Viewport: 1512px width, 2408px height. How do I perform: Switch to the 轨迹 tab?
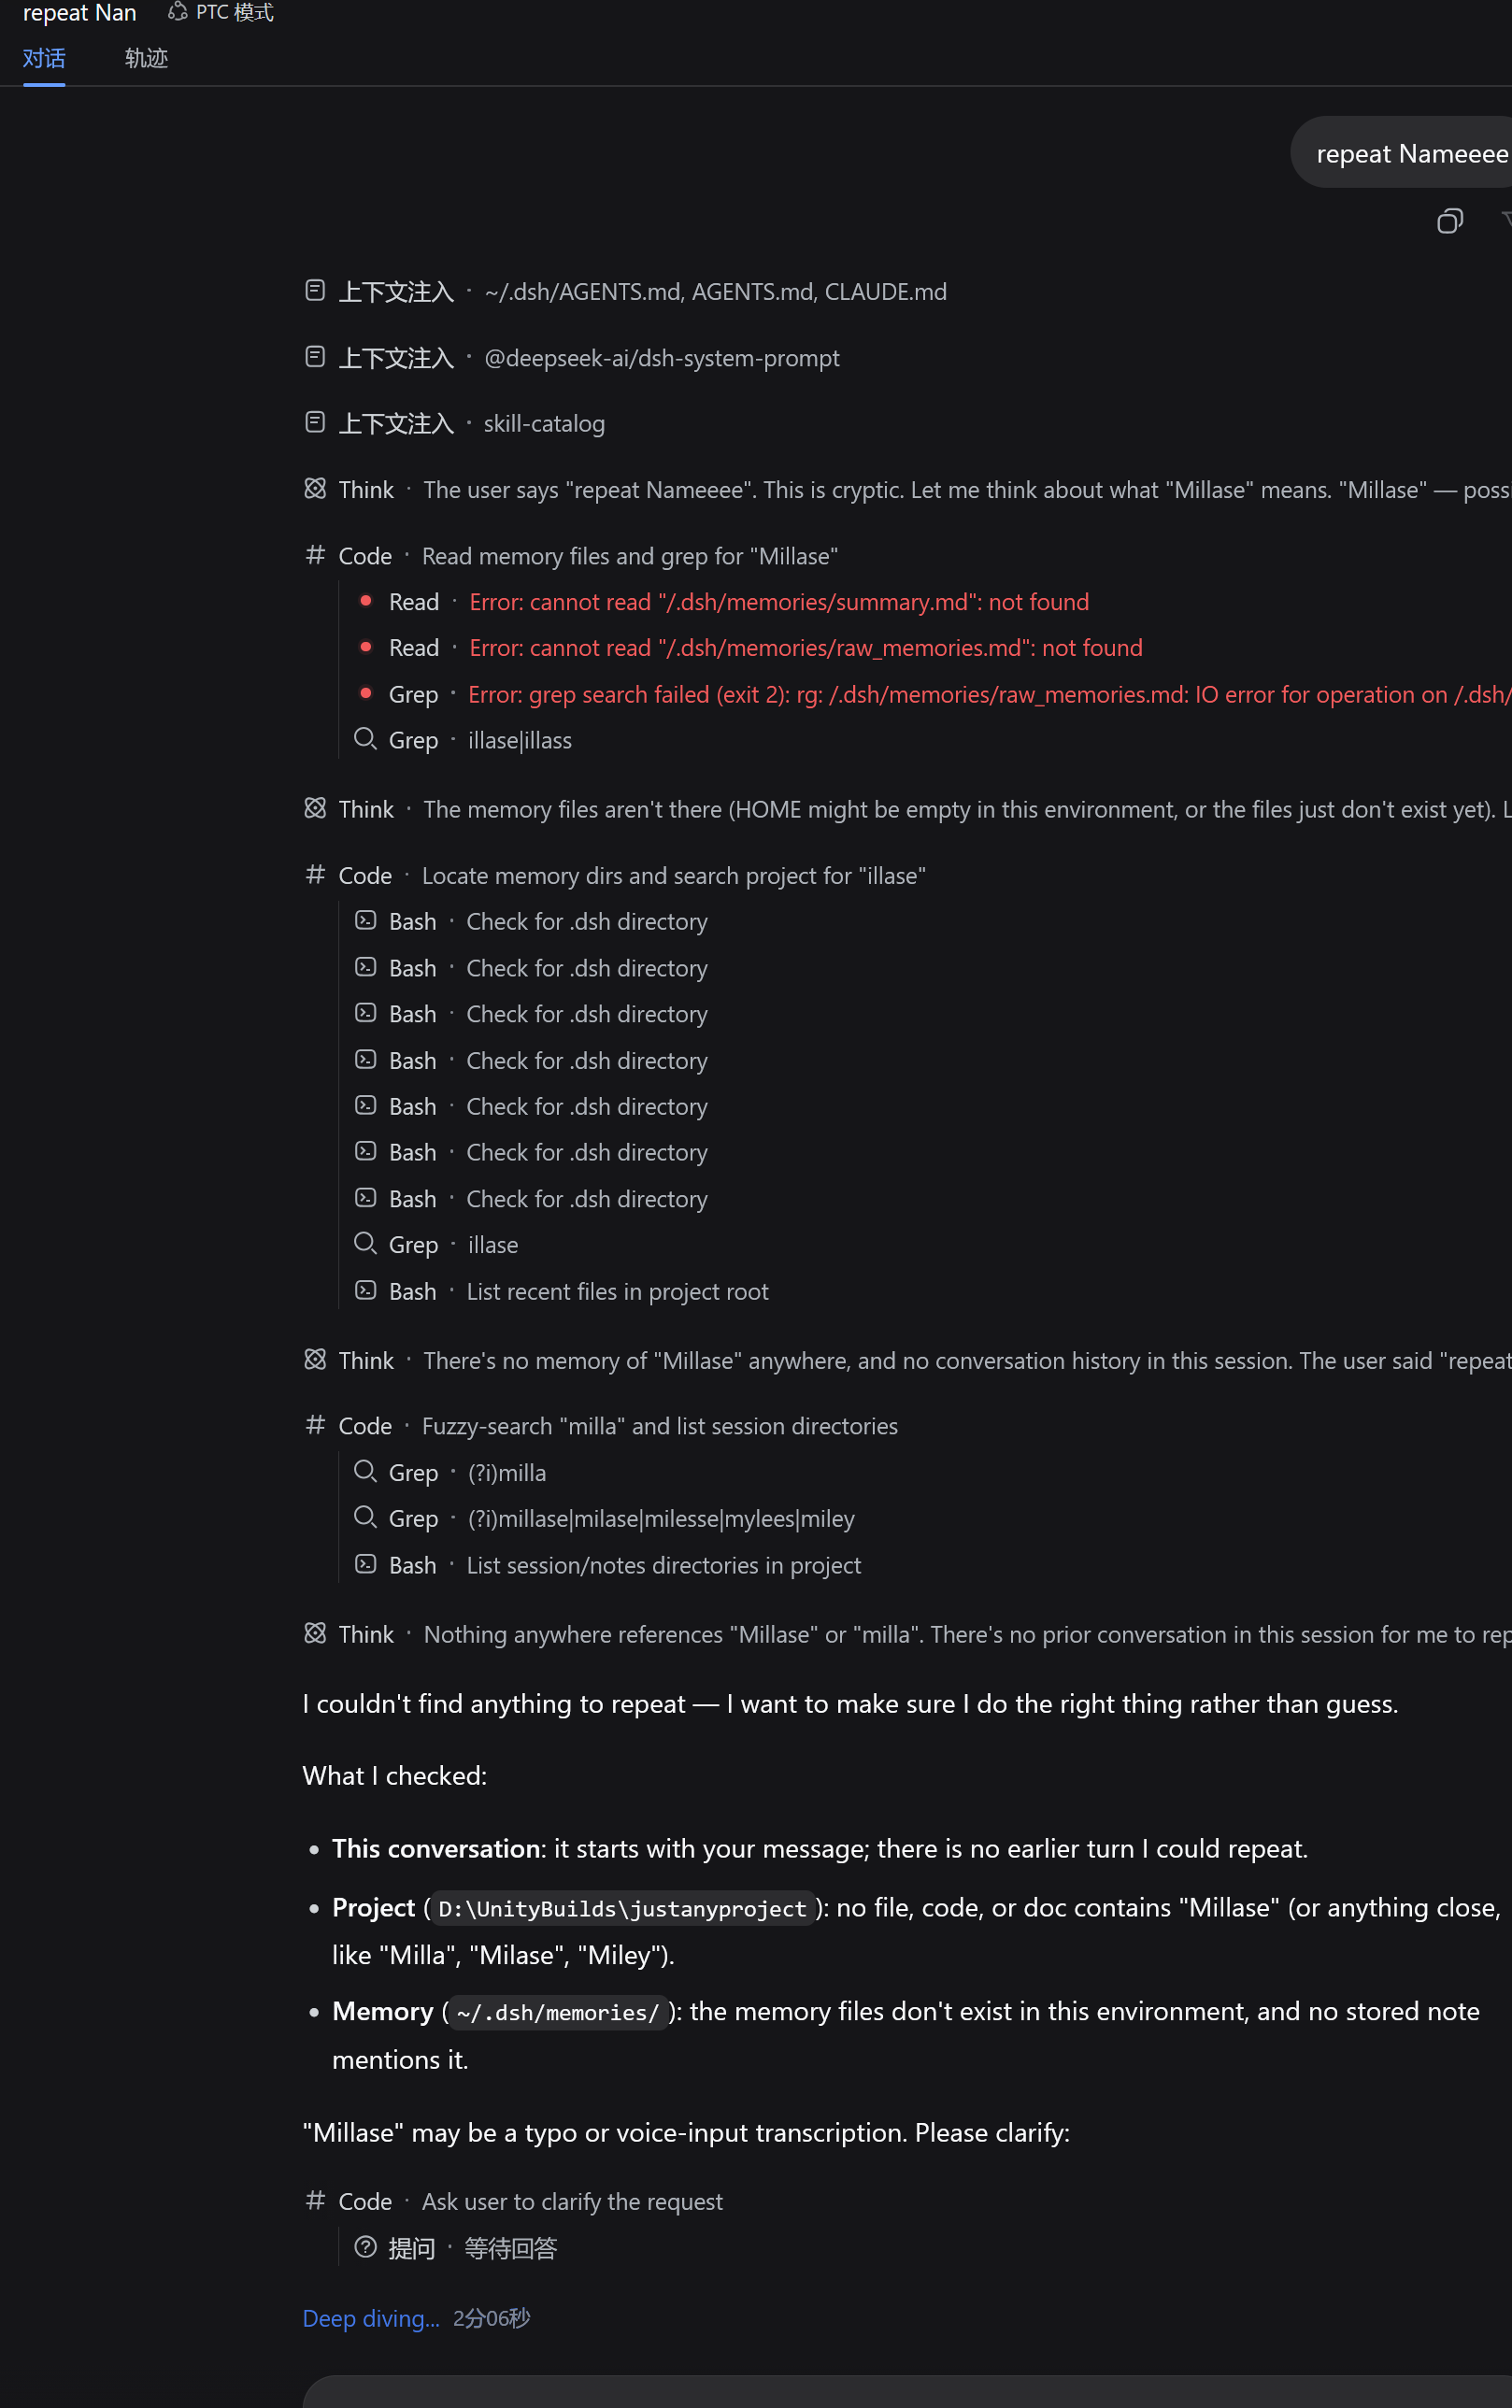(x=146, y=58)
